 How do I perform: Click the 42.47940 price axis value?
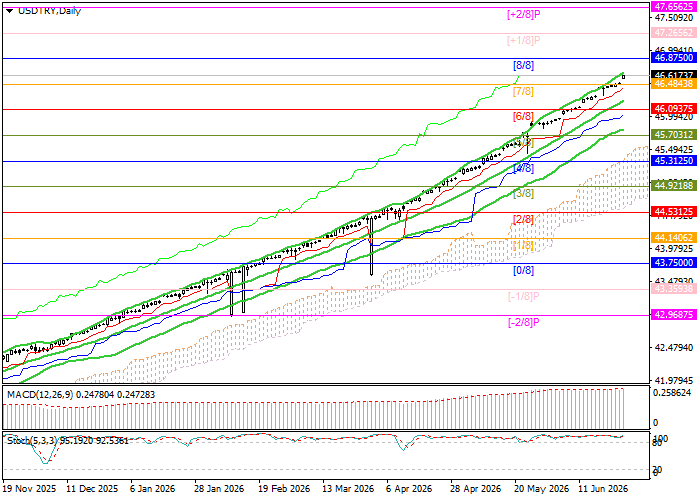[x=674, y=347]
